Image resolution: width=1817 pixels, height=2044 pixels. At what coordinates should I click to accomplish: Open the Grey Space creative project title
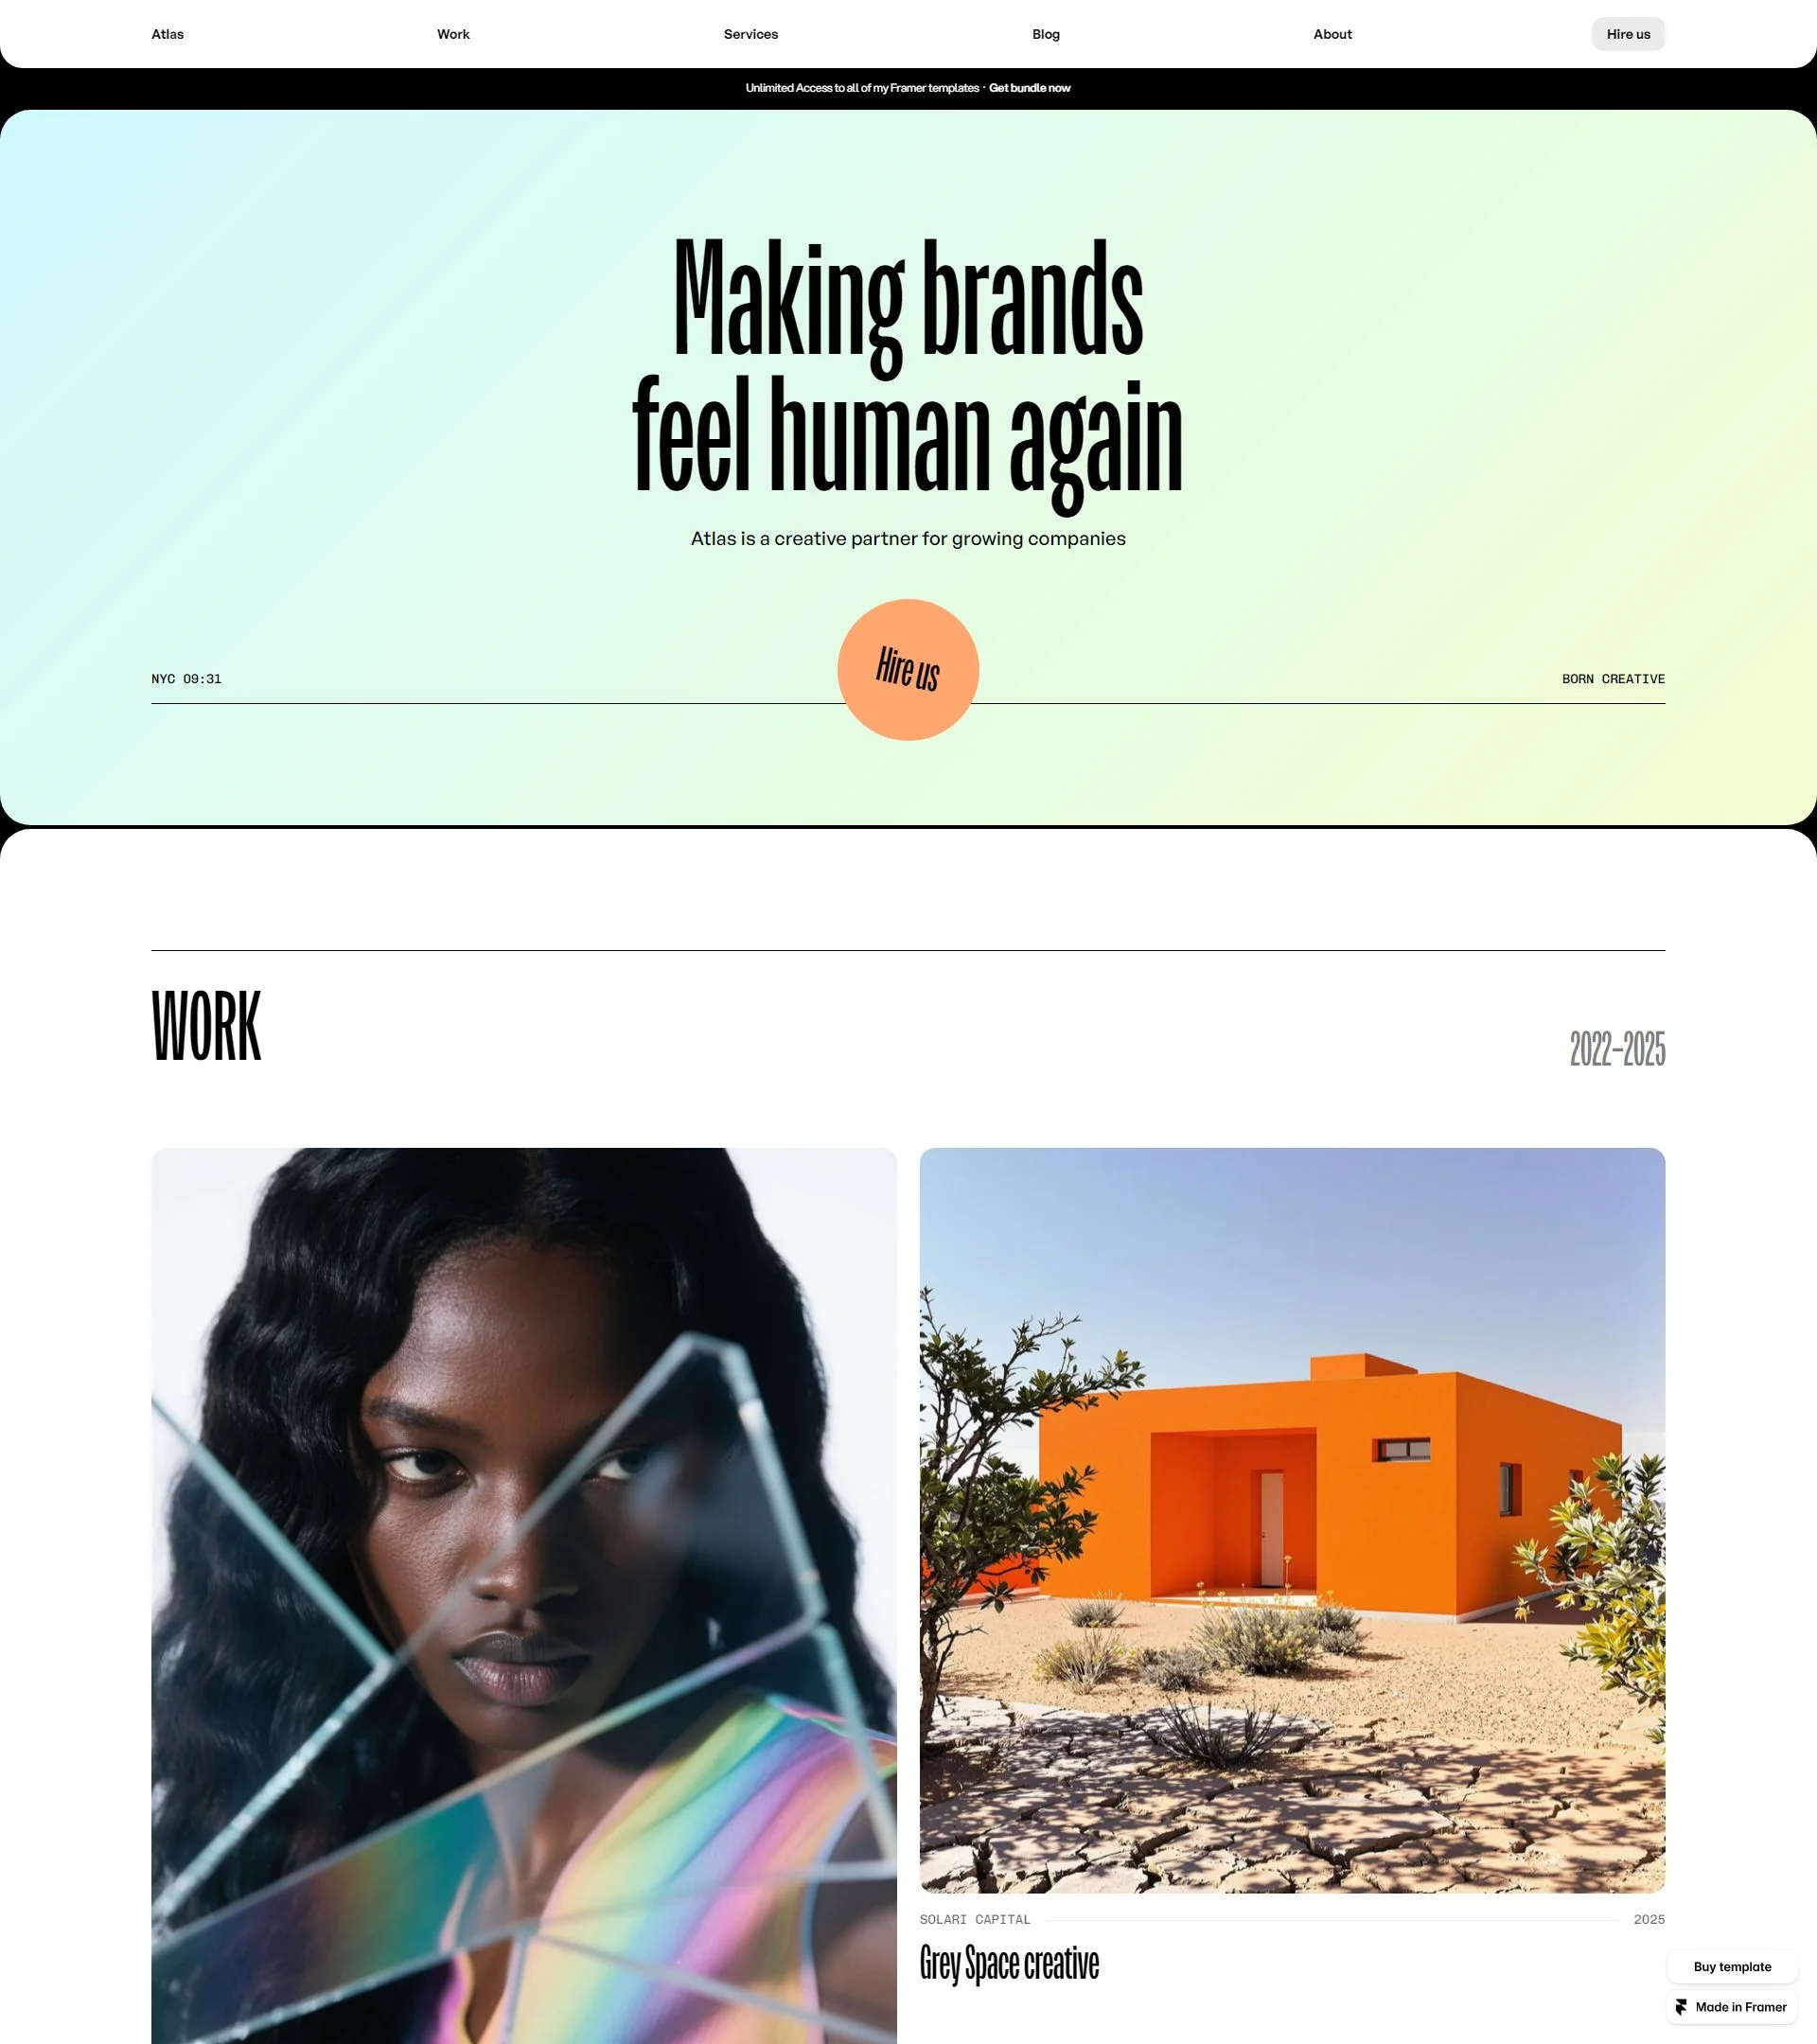pyautogui.click(x=1009, y=1964)
